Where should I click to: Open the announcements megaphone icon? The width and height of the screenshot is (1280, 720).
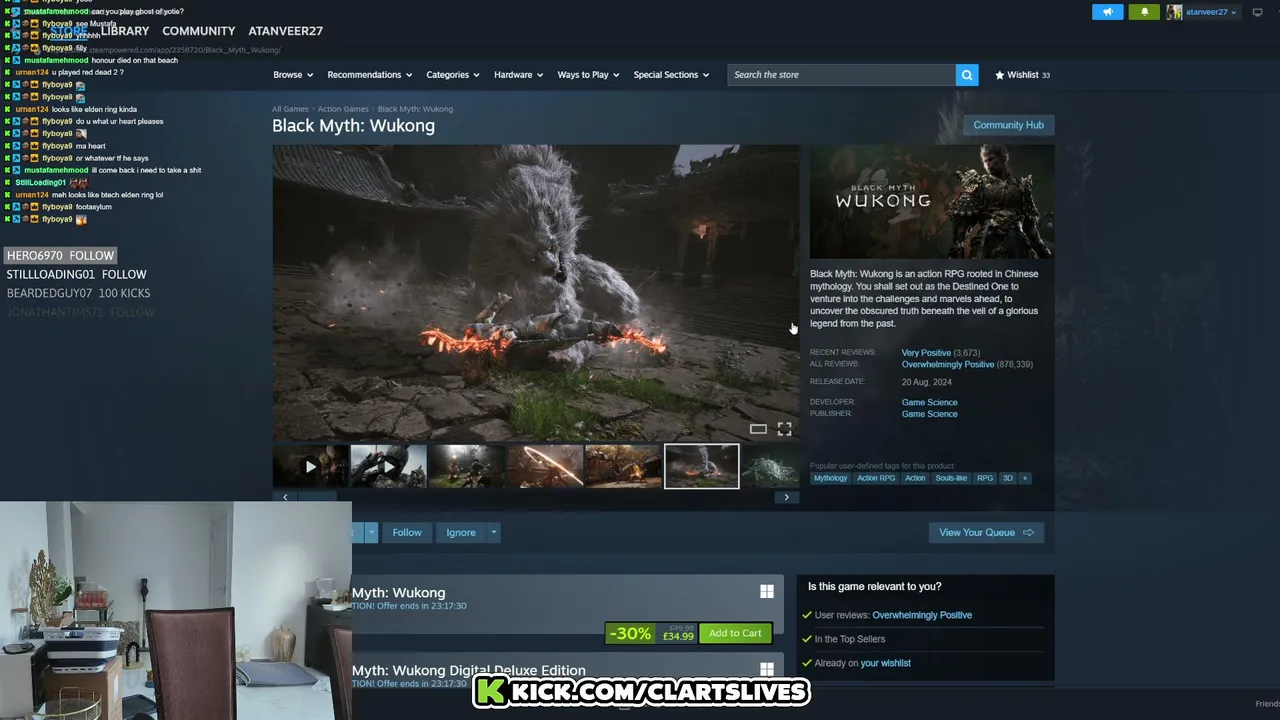(x=1107, y=12)
